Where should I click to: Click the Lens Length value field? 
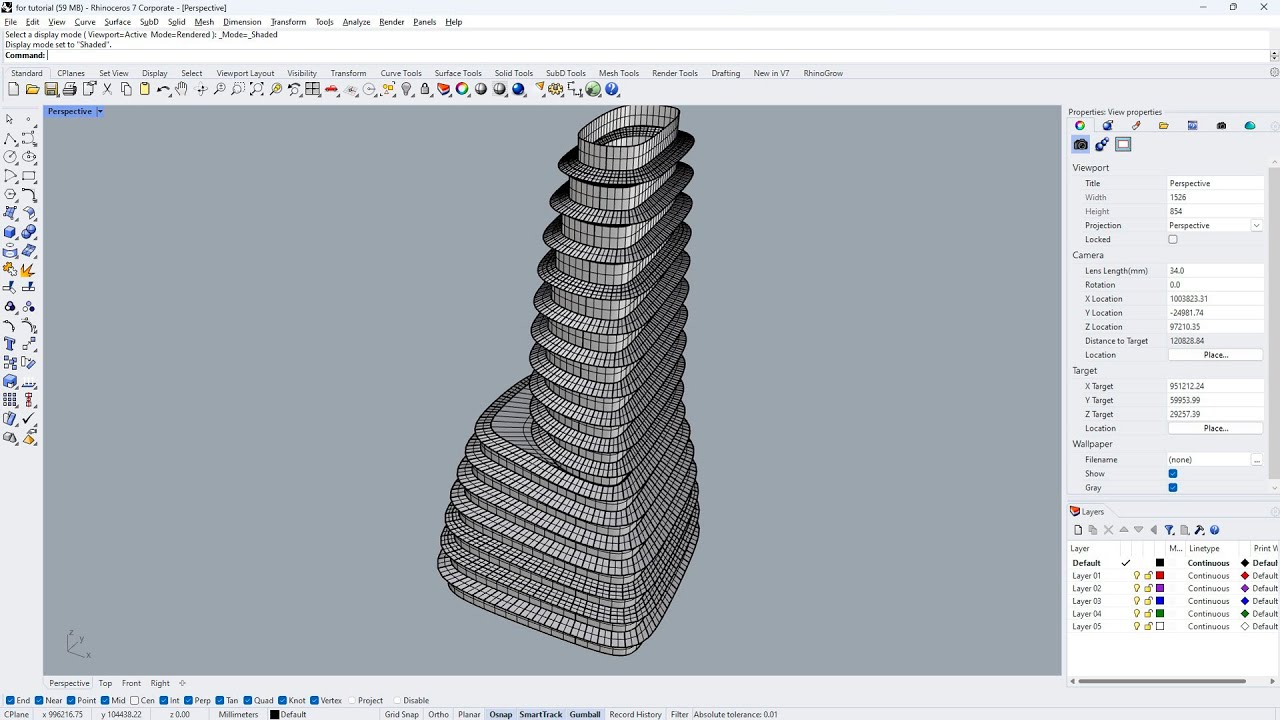click(1215, 271)
